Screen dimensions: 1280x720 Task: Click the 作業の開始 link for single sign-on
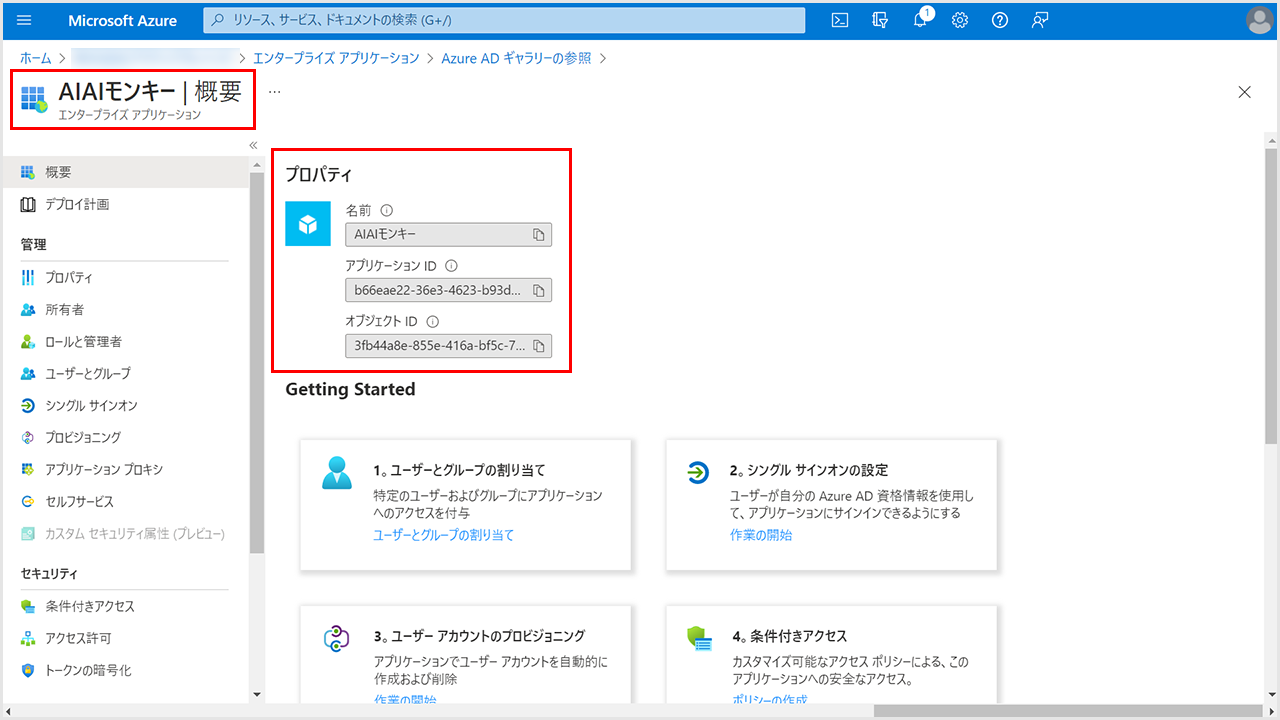point(760,535)
